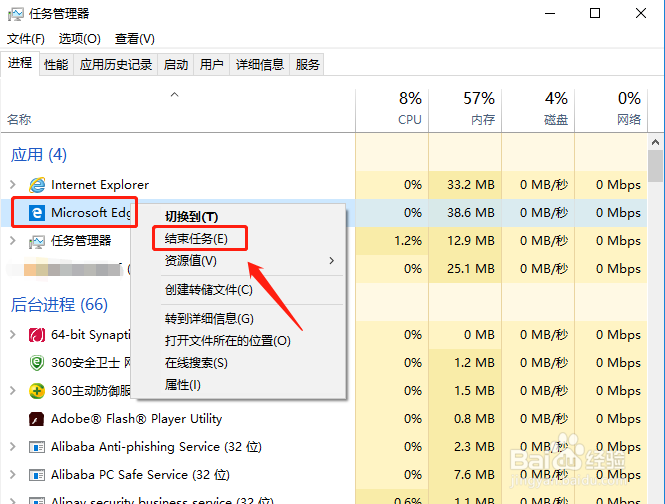The height and width of the screenshot is (504, 665).
Task: Sort by the 内存 column header
Action: point(465,110)
